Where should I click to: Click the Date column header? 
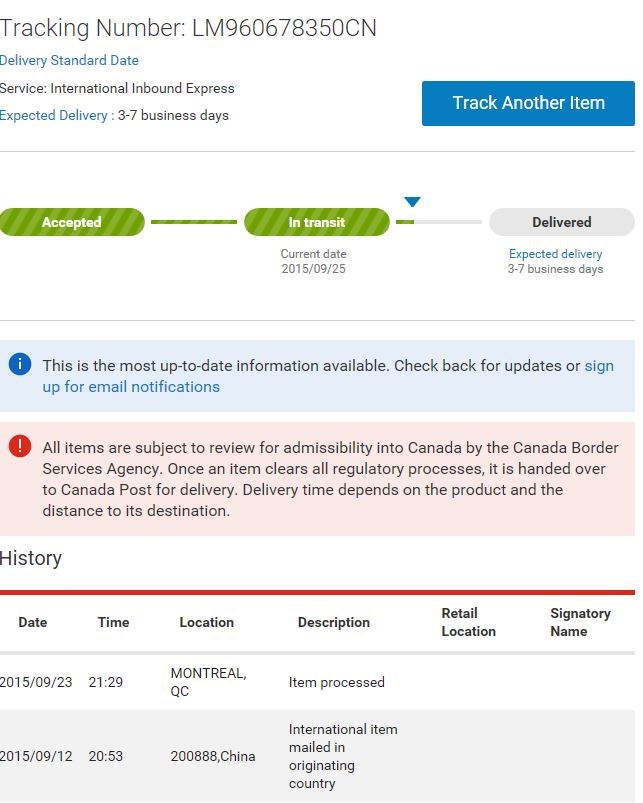[x=33, y=622]
